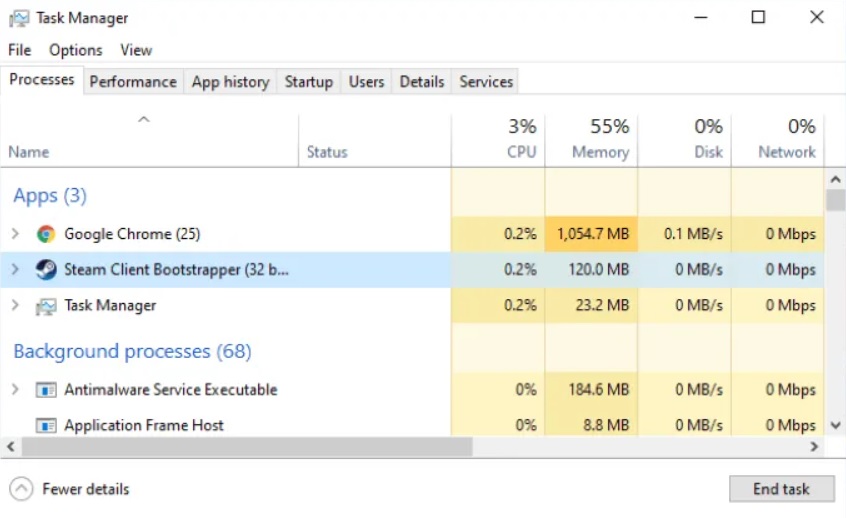The image size is (846, 518).
Task: Open the Options menu
Action: point(75,50)
